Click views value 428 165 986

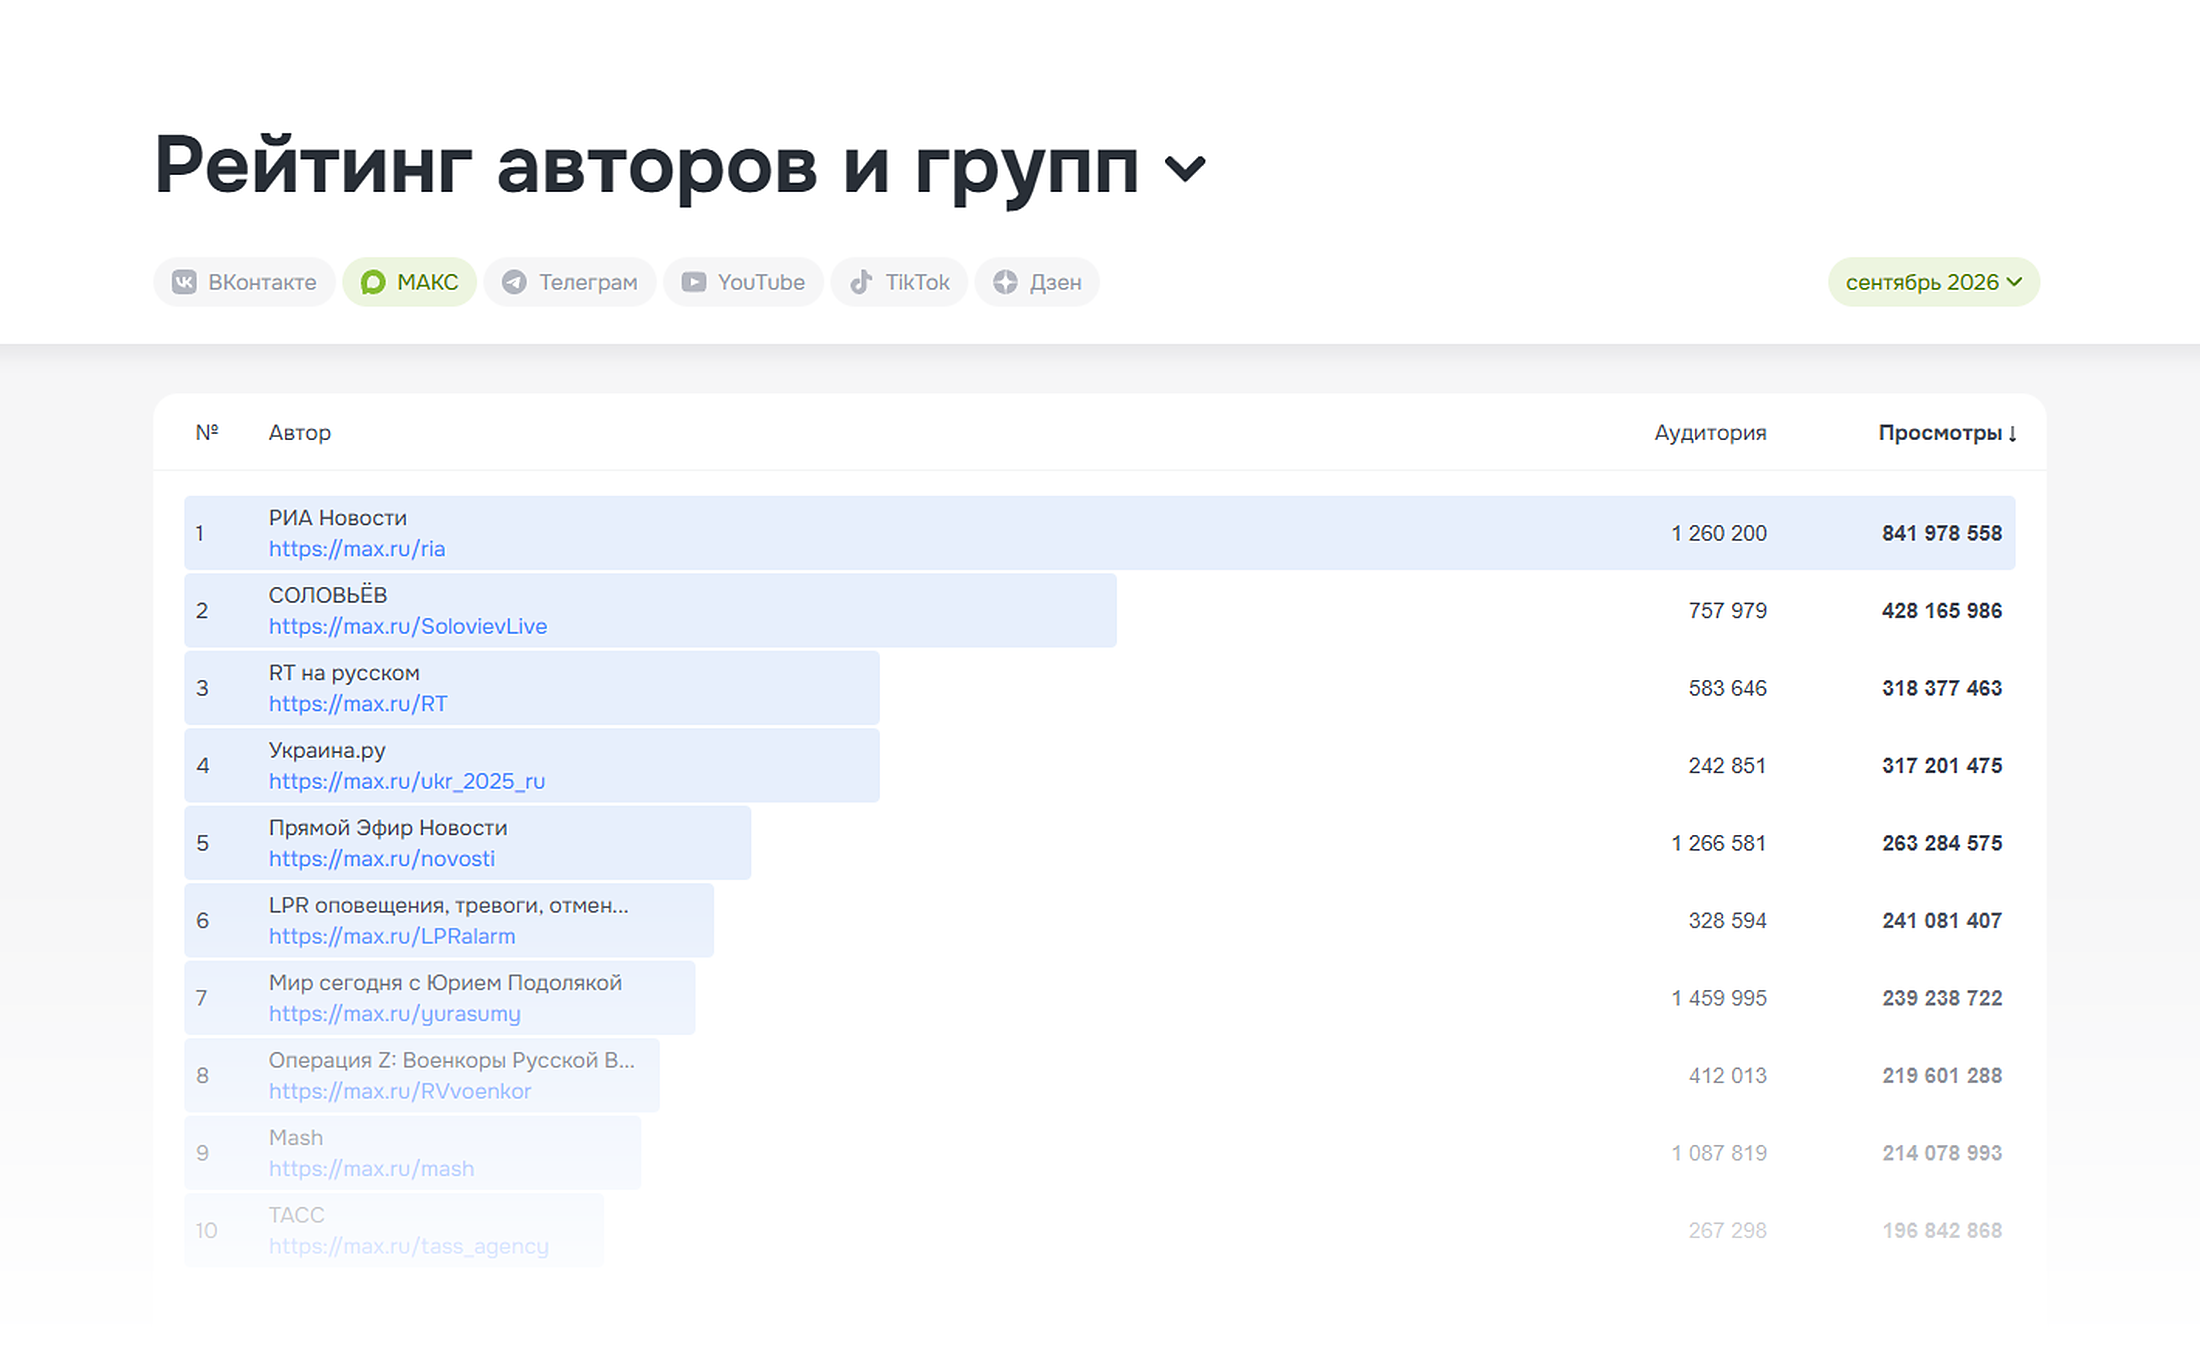click(1942, 611)
